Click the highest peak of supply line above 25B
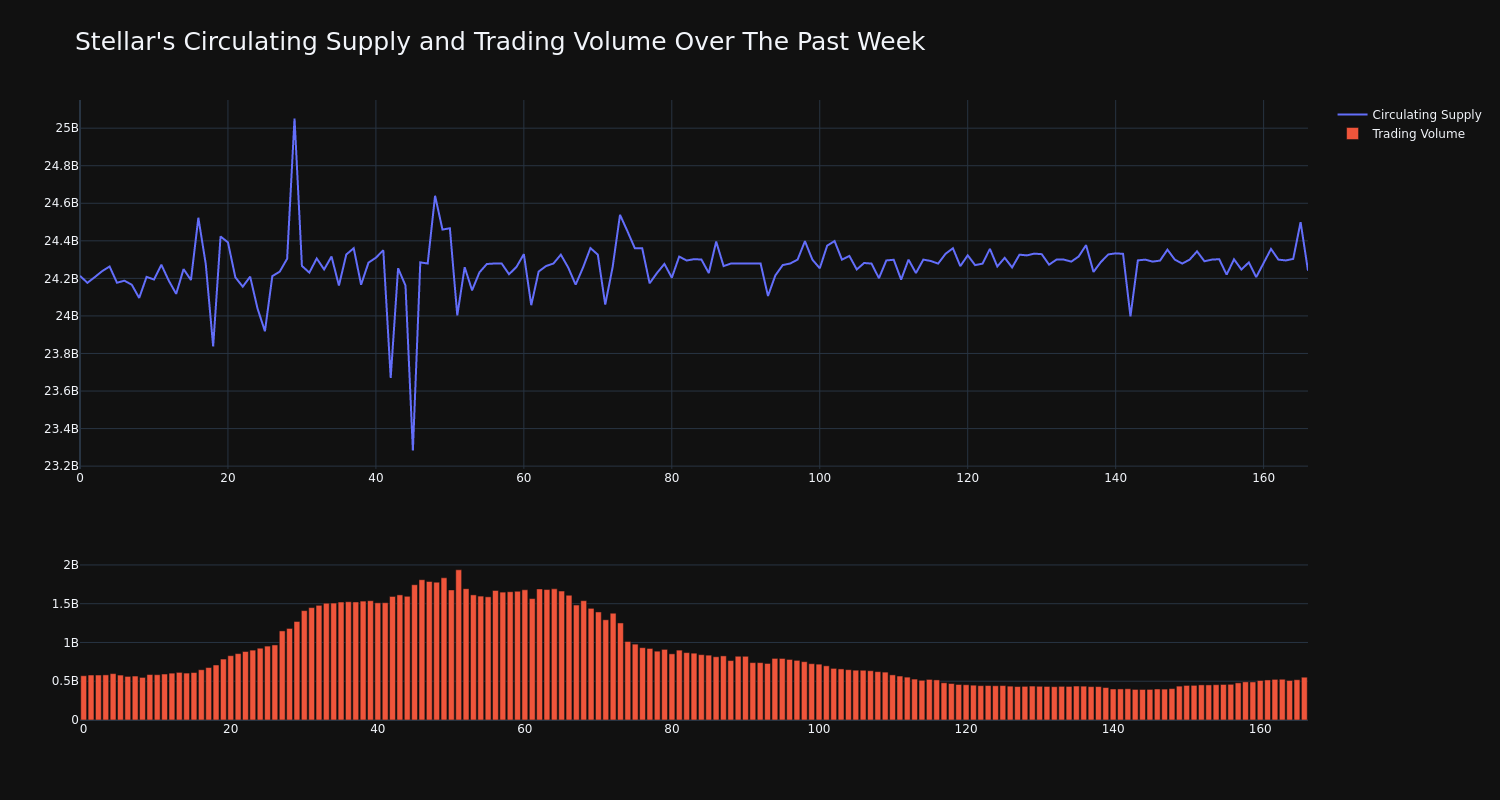 (x=294, y=120)
